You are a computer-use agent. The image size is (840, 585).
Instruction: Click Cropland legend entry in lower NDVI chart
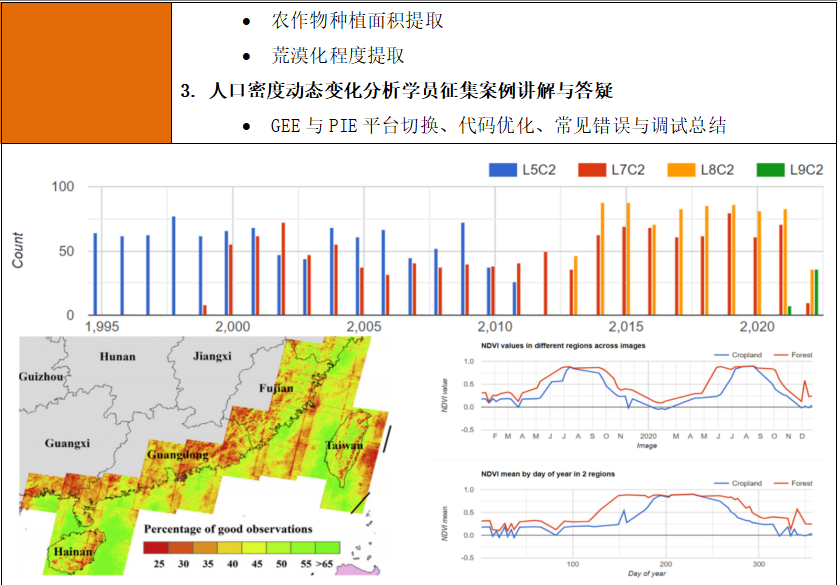coord(738,483)
